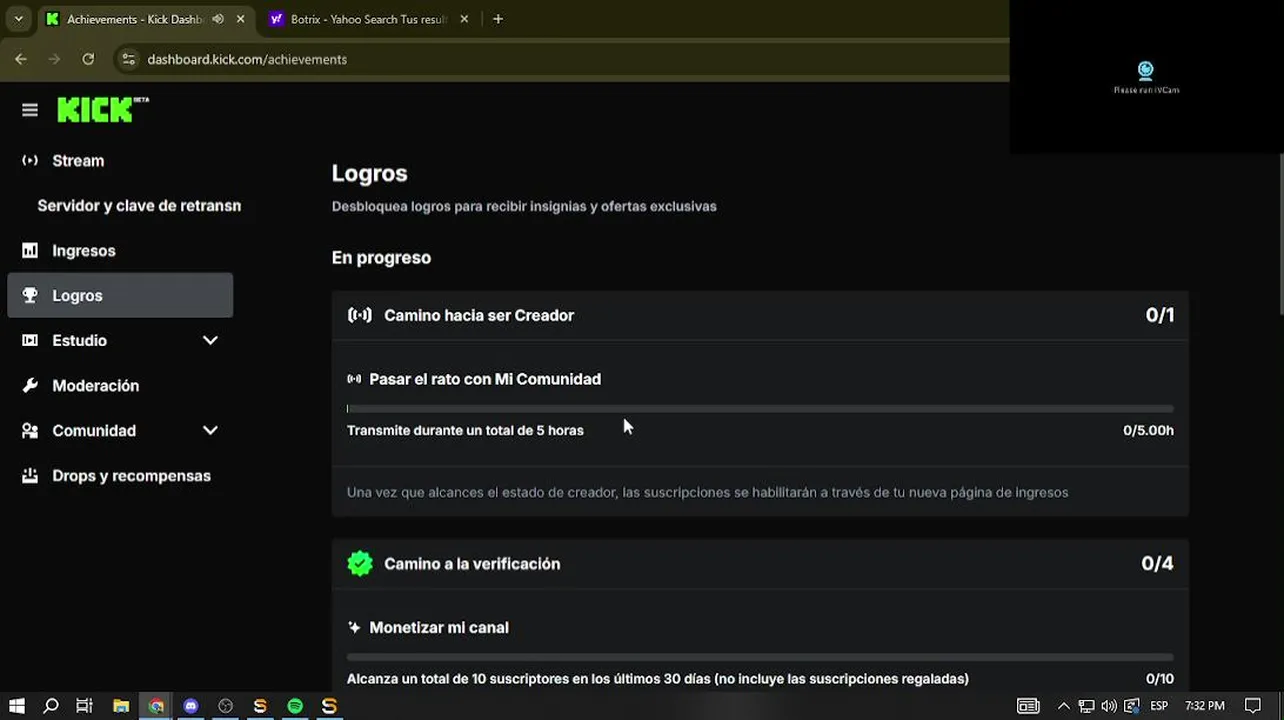Viewport: 1284px width, 720px height.
Task: Switch the ESP keyboard language indicator
Action: tap(1159, 706)
